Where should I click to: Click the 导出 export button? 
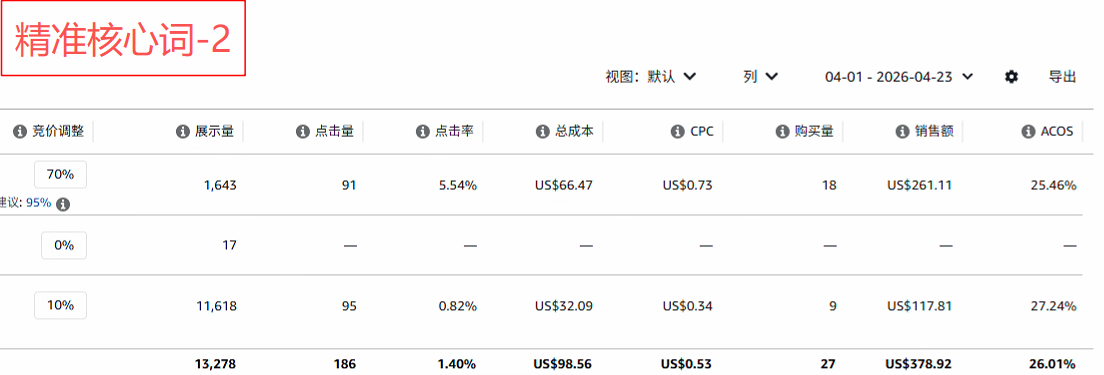pyautogui.click(x=1062, y=77)
